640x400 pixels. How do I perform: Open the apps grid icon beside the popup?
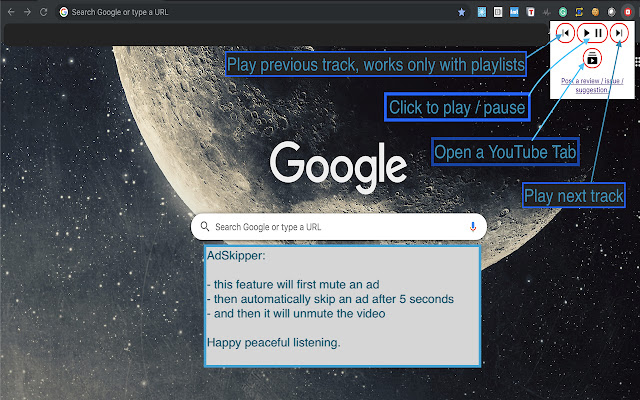coord(638,62)
